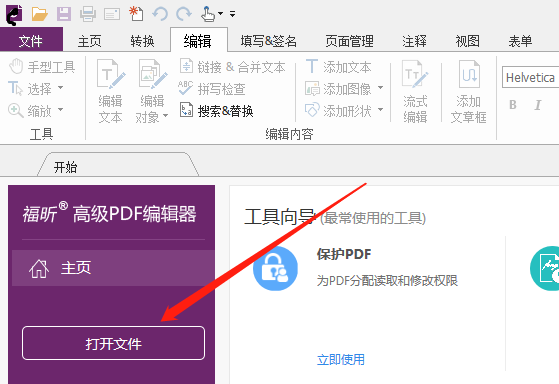This screenshot has width=559, height=384.
Task: Click the 流式编辑 reflow edit tool
Action: tap(415, 91)
